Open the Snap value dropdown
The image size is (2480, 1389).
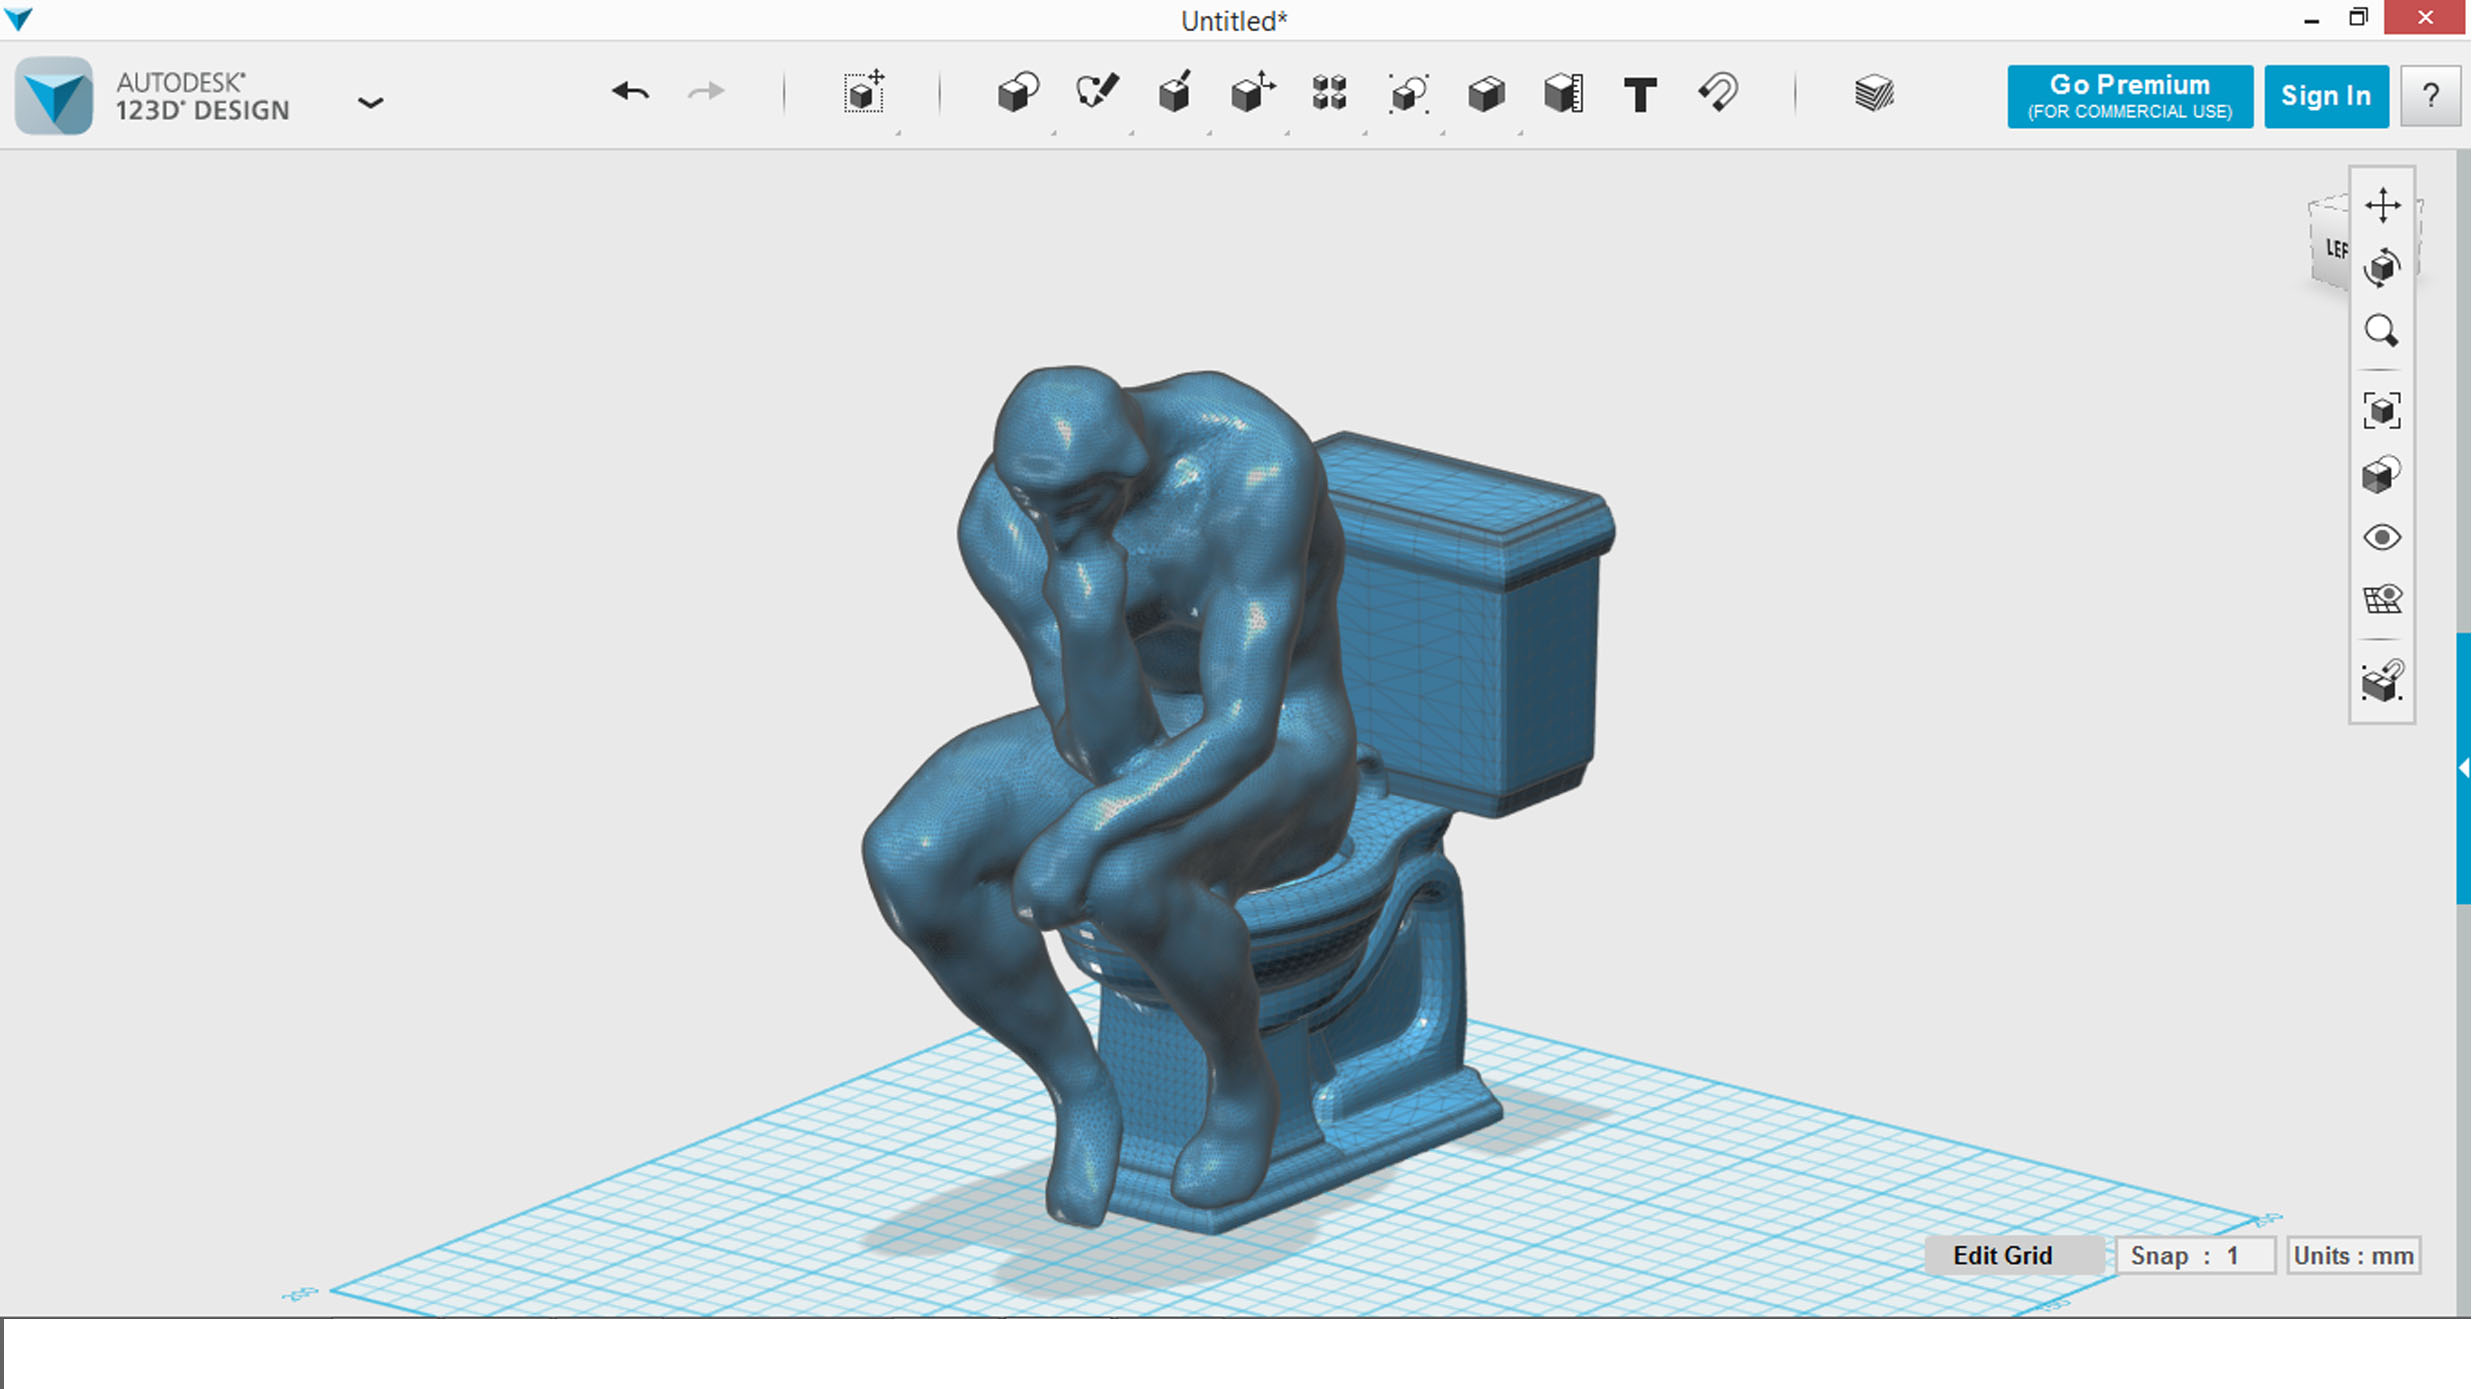click(2196, 1255)
